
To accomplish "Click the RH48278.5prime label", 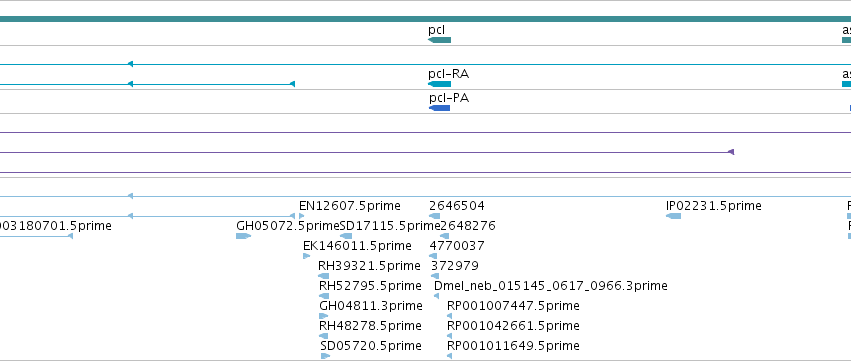I will coord(370,326).
